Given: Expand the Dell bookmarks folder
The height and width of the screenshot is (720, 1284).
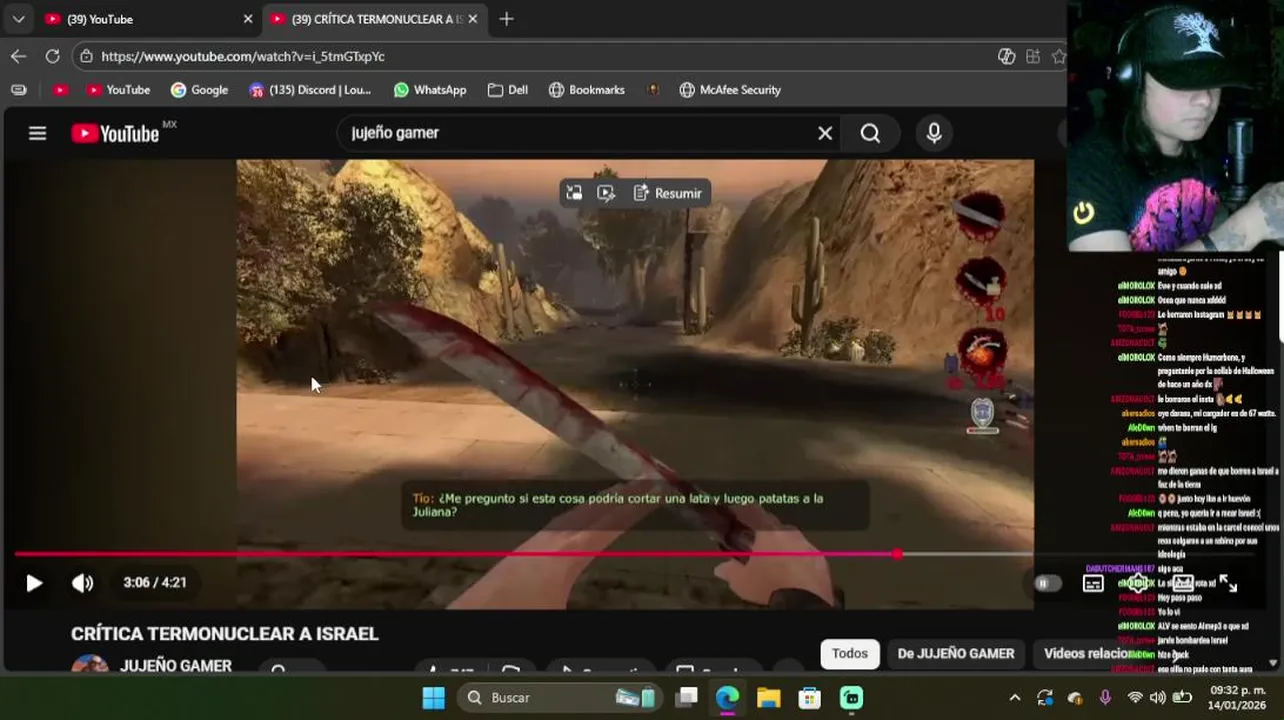Looking at the screenshot, I should pyautogui.click(x=508, y=90).
